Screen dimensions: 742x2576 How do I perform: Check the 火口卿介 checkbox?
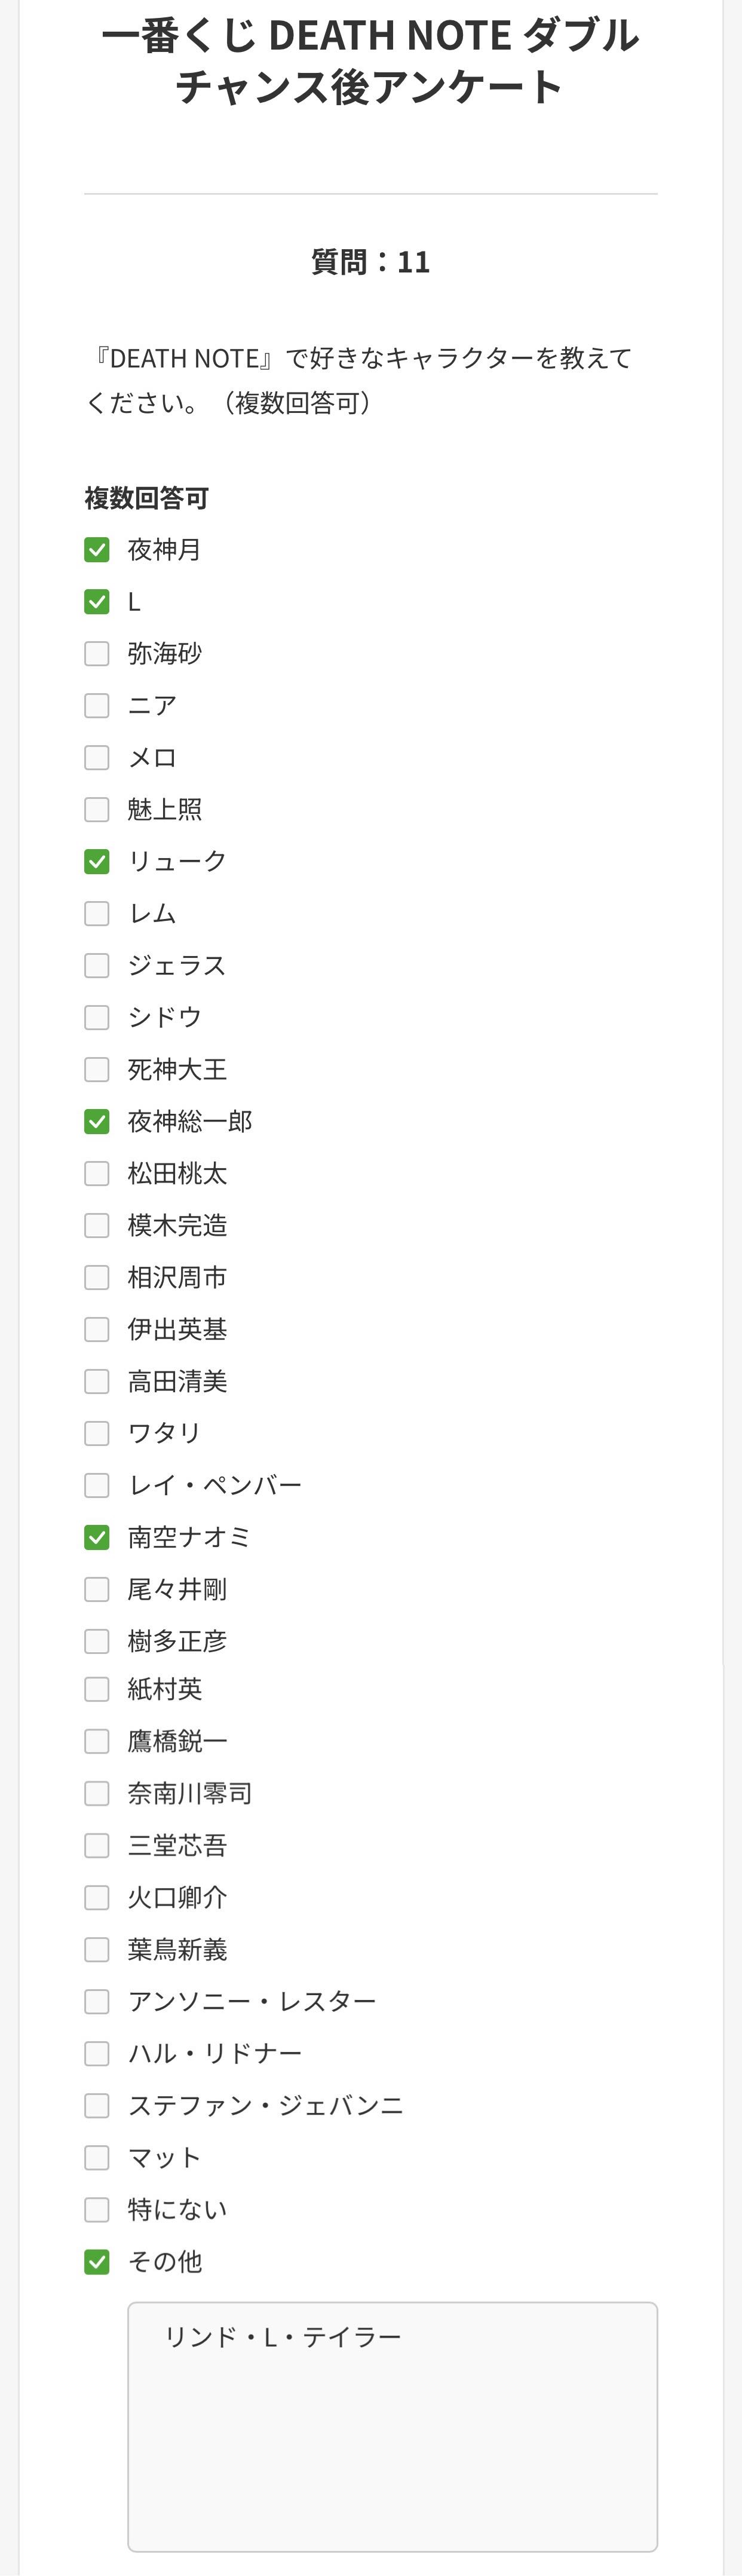click(97, 1898)
